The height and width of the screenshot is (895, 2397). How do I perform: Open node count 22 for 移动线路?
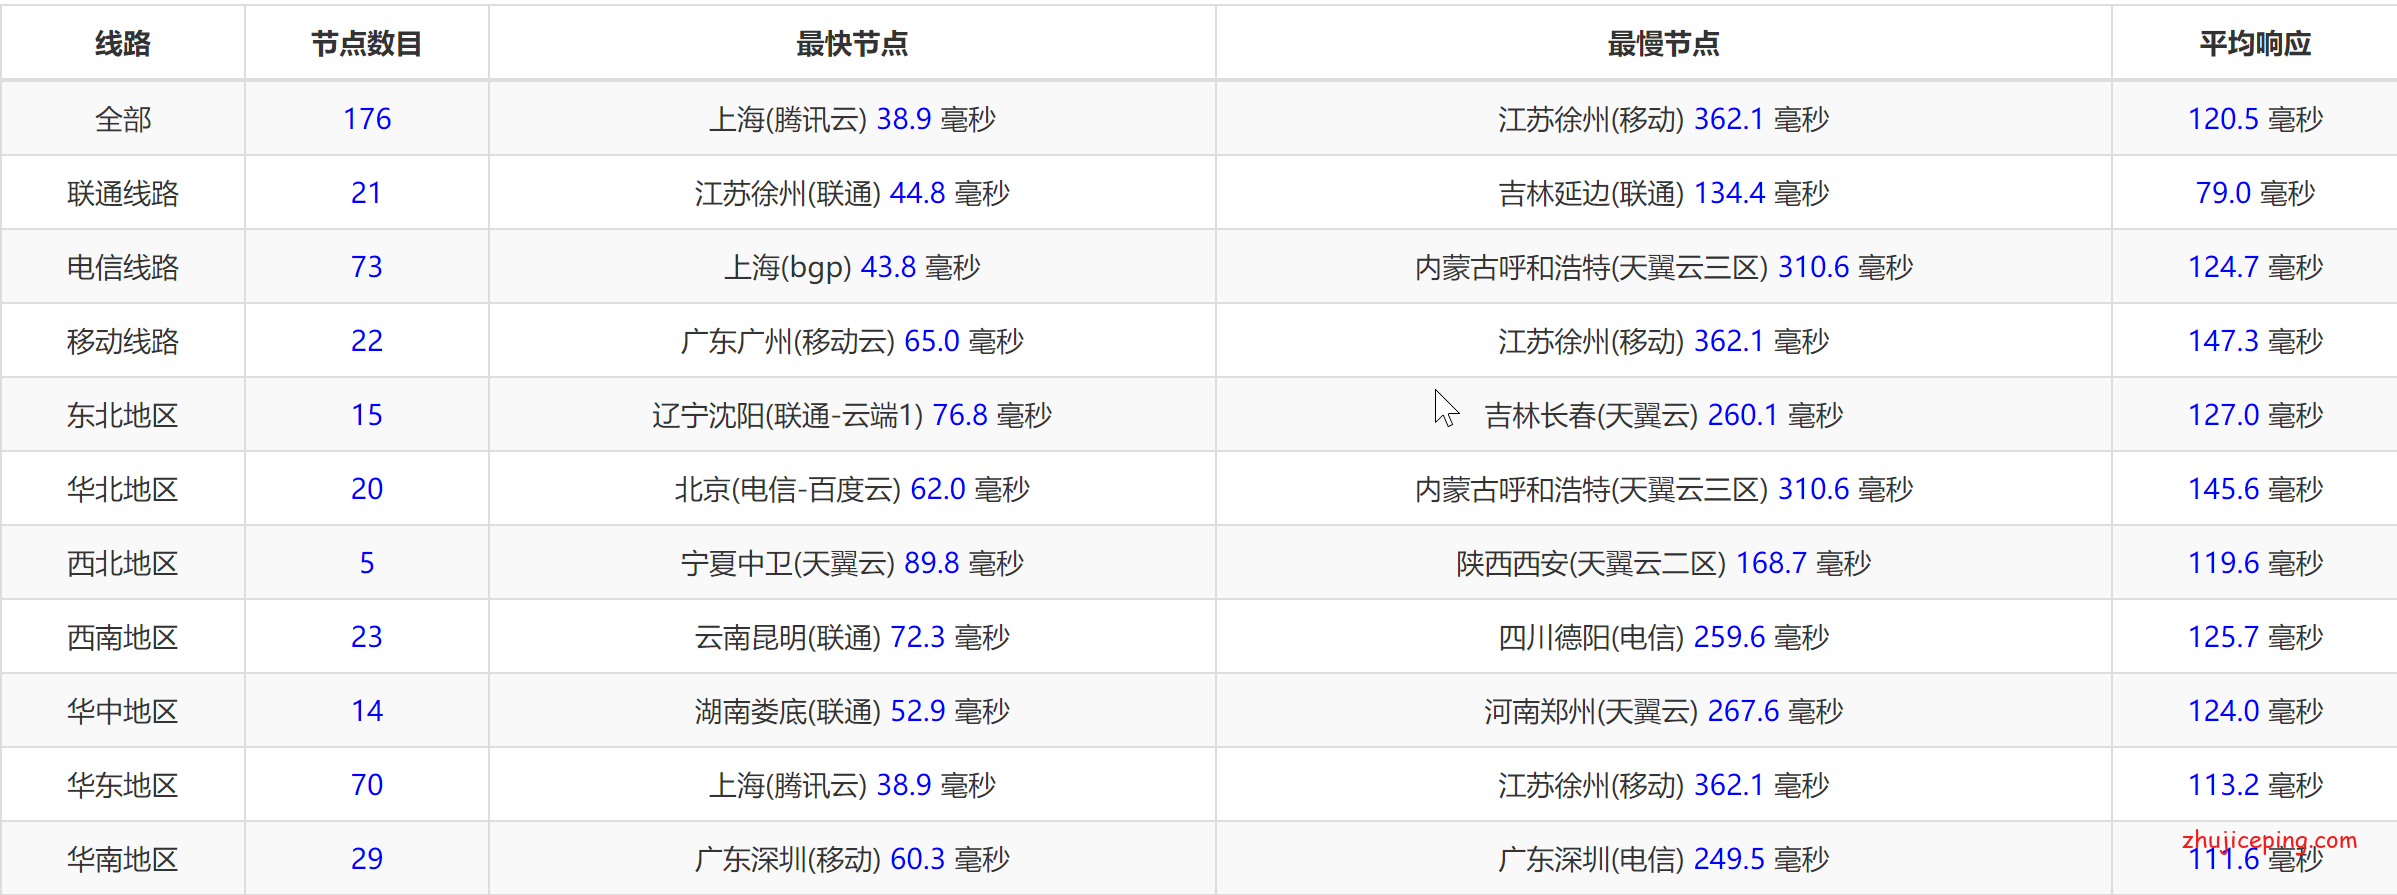click(x=367, y=341)
